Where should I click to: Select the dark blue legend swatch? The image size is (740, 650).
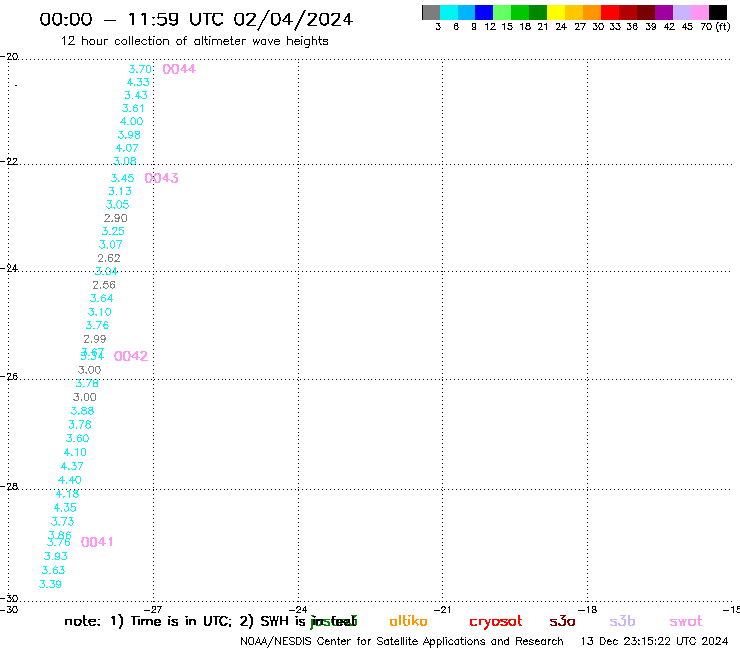tap(484, 12)
